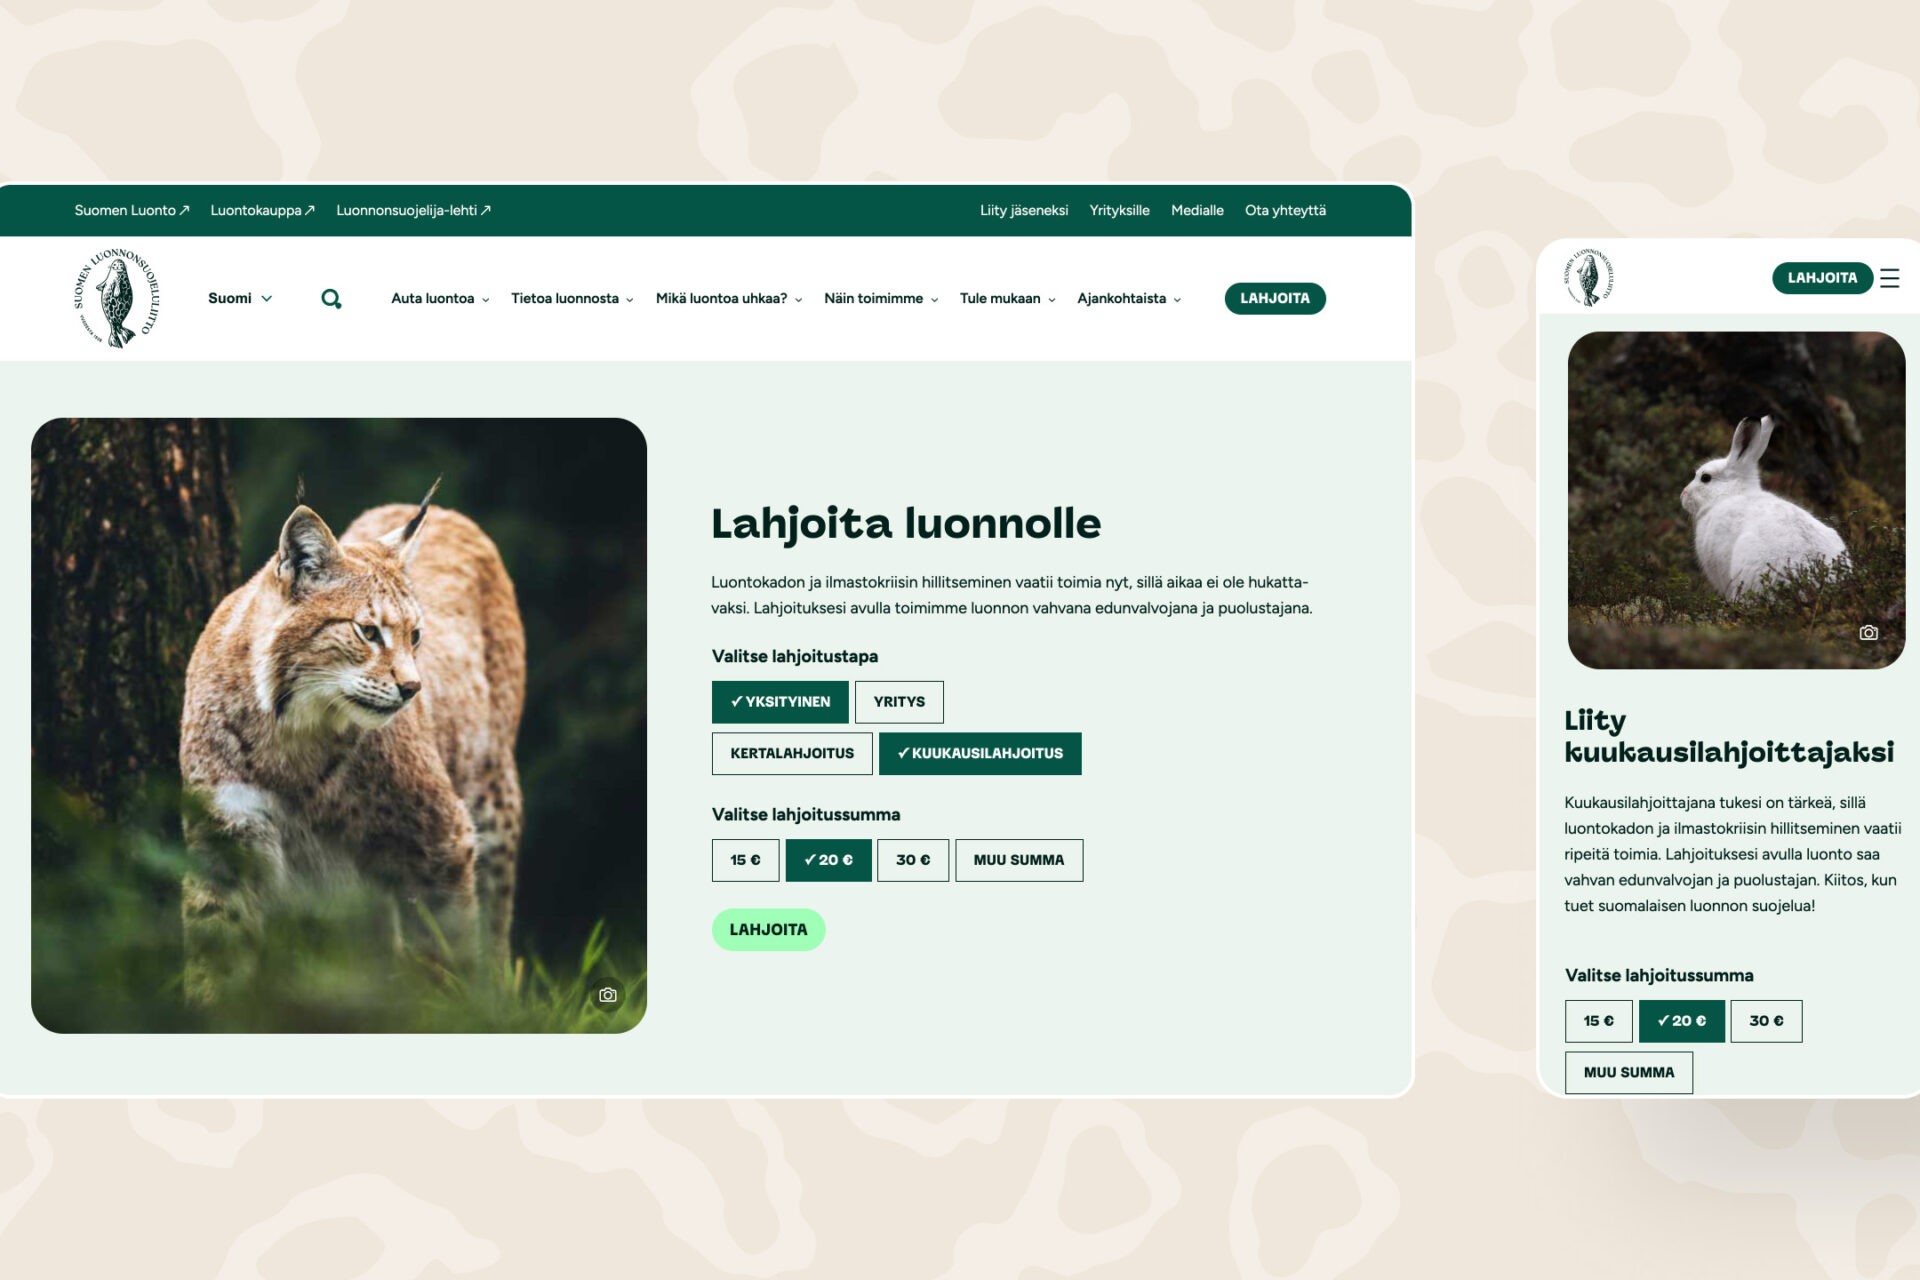Click the light green LAHJOITA submit button
The width and height of the screenshot is (1920, 1280).
tap(768, 930)
